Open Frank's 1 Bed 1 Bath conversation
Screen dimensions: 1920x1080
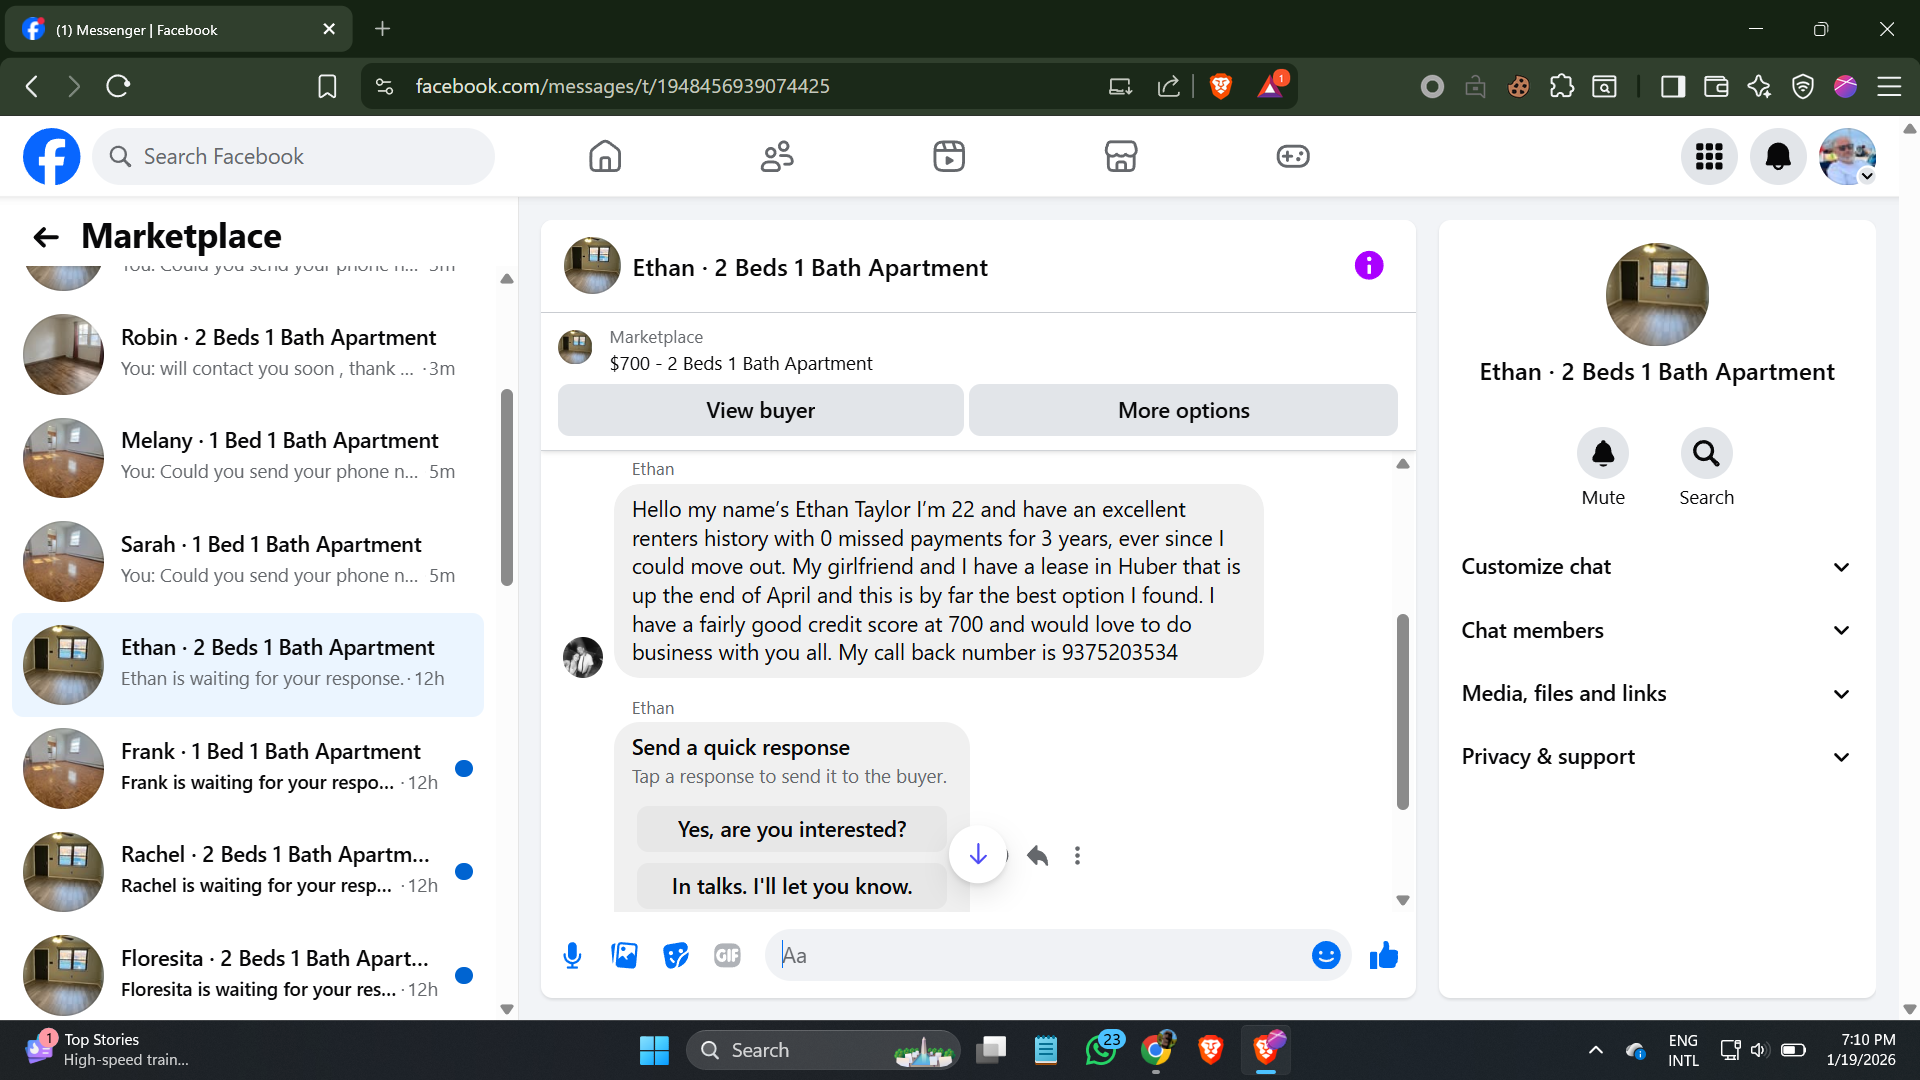[248, 768]
